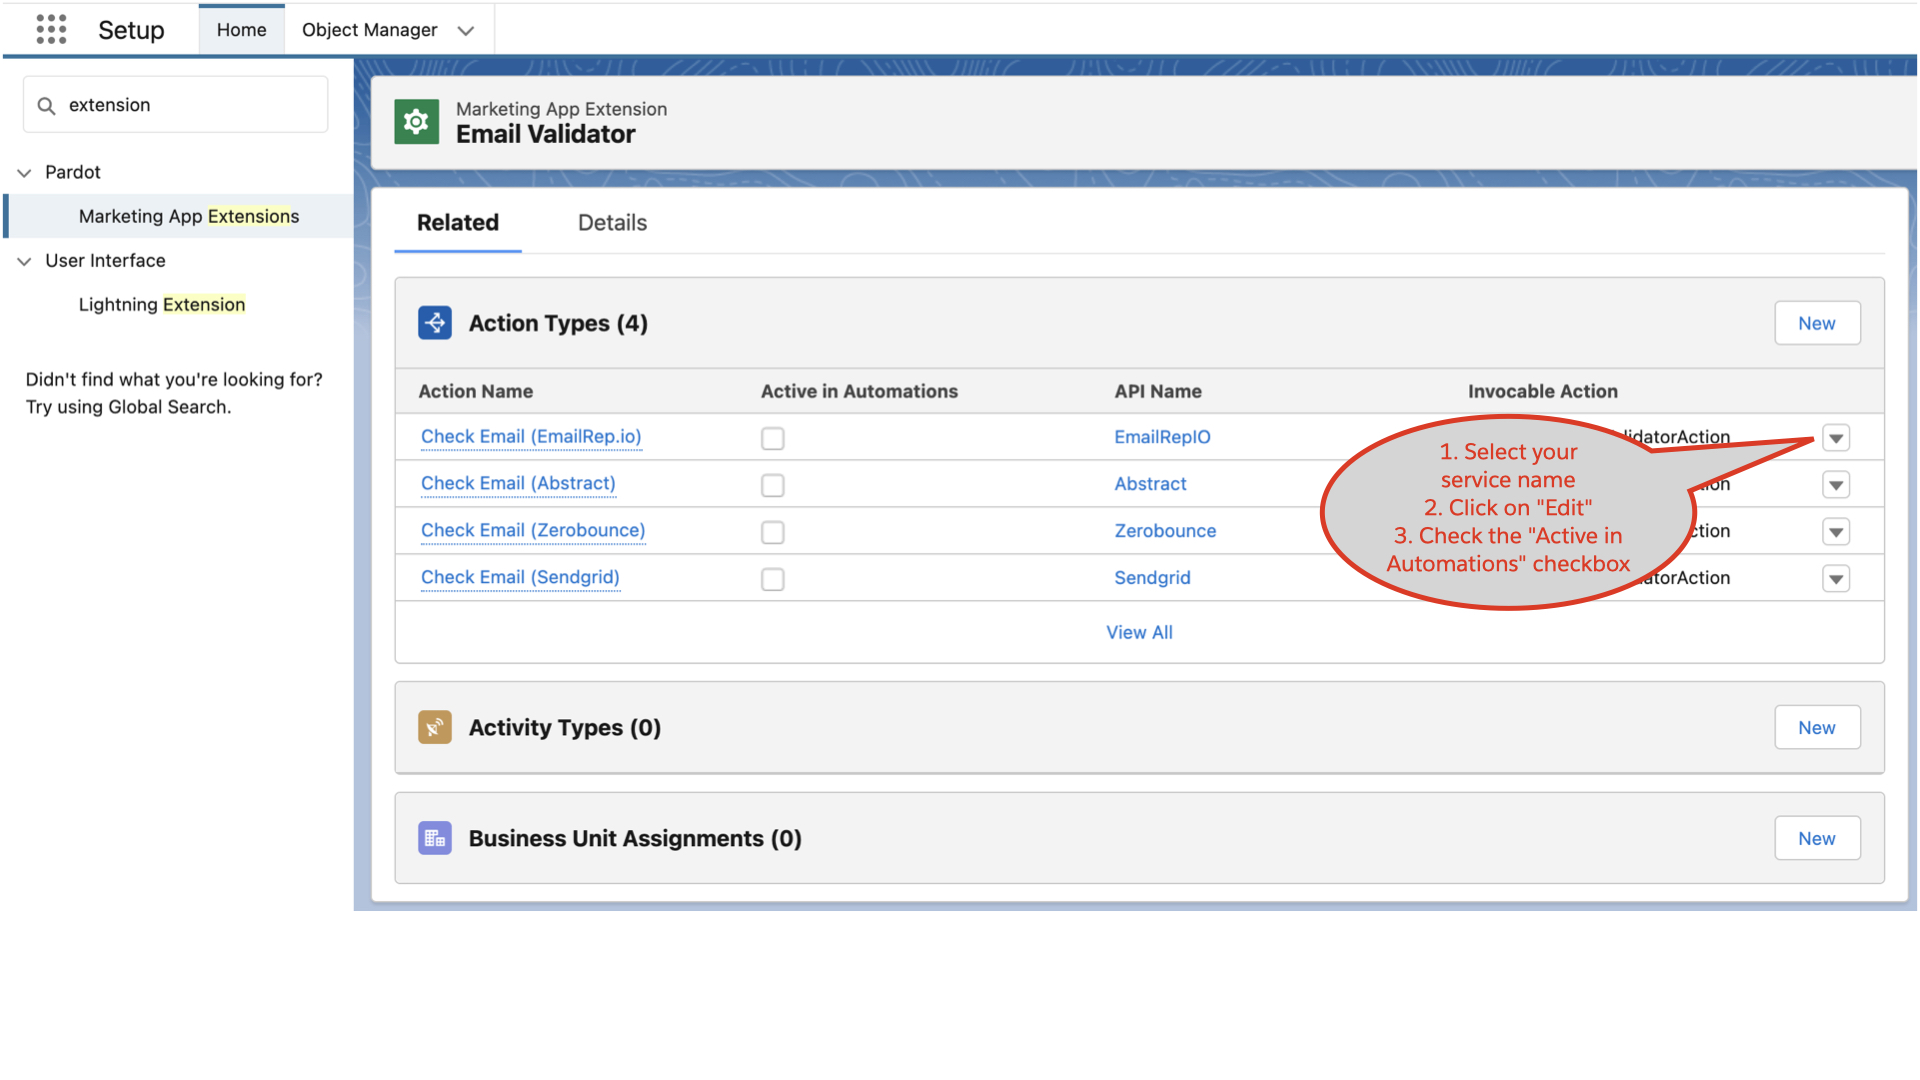The height and width of the screenshot is (1080, 1920).
Task: Switch to the Details tab
Action: click(x=611, y=222)
